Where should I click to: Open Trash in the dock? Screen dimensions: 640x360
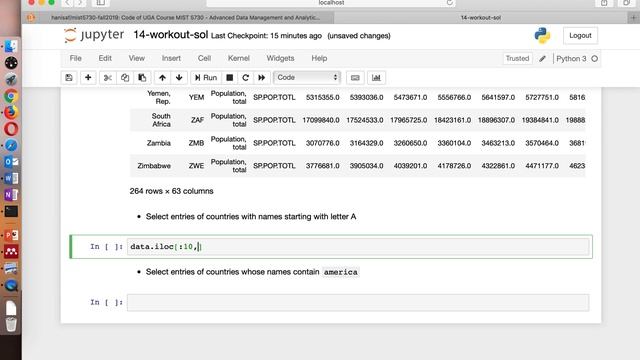(11, 324)
